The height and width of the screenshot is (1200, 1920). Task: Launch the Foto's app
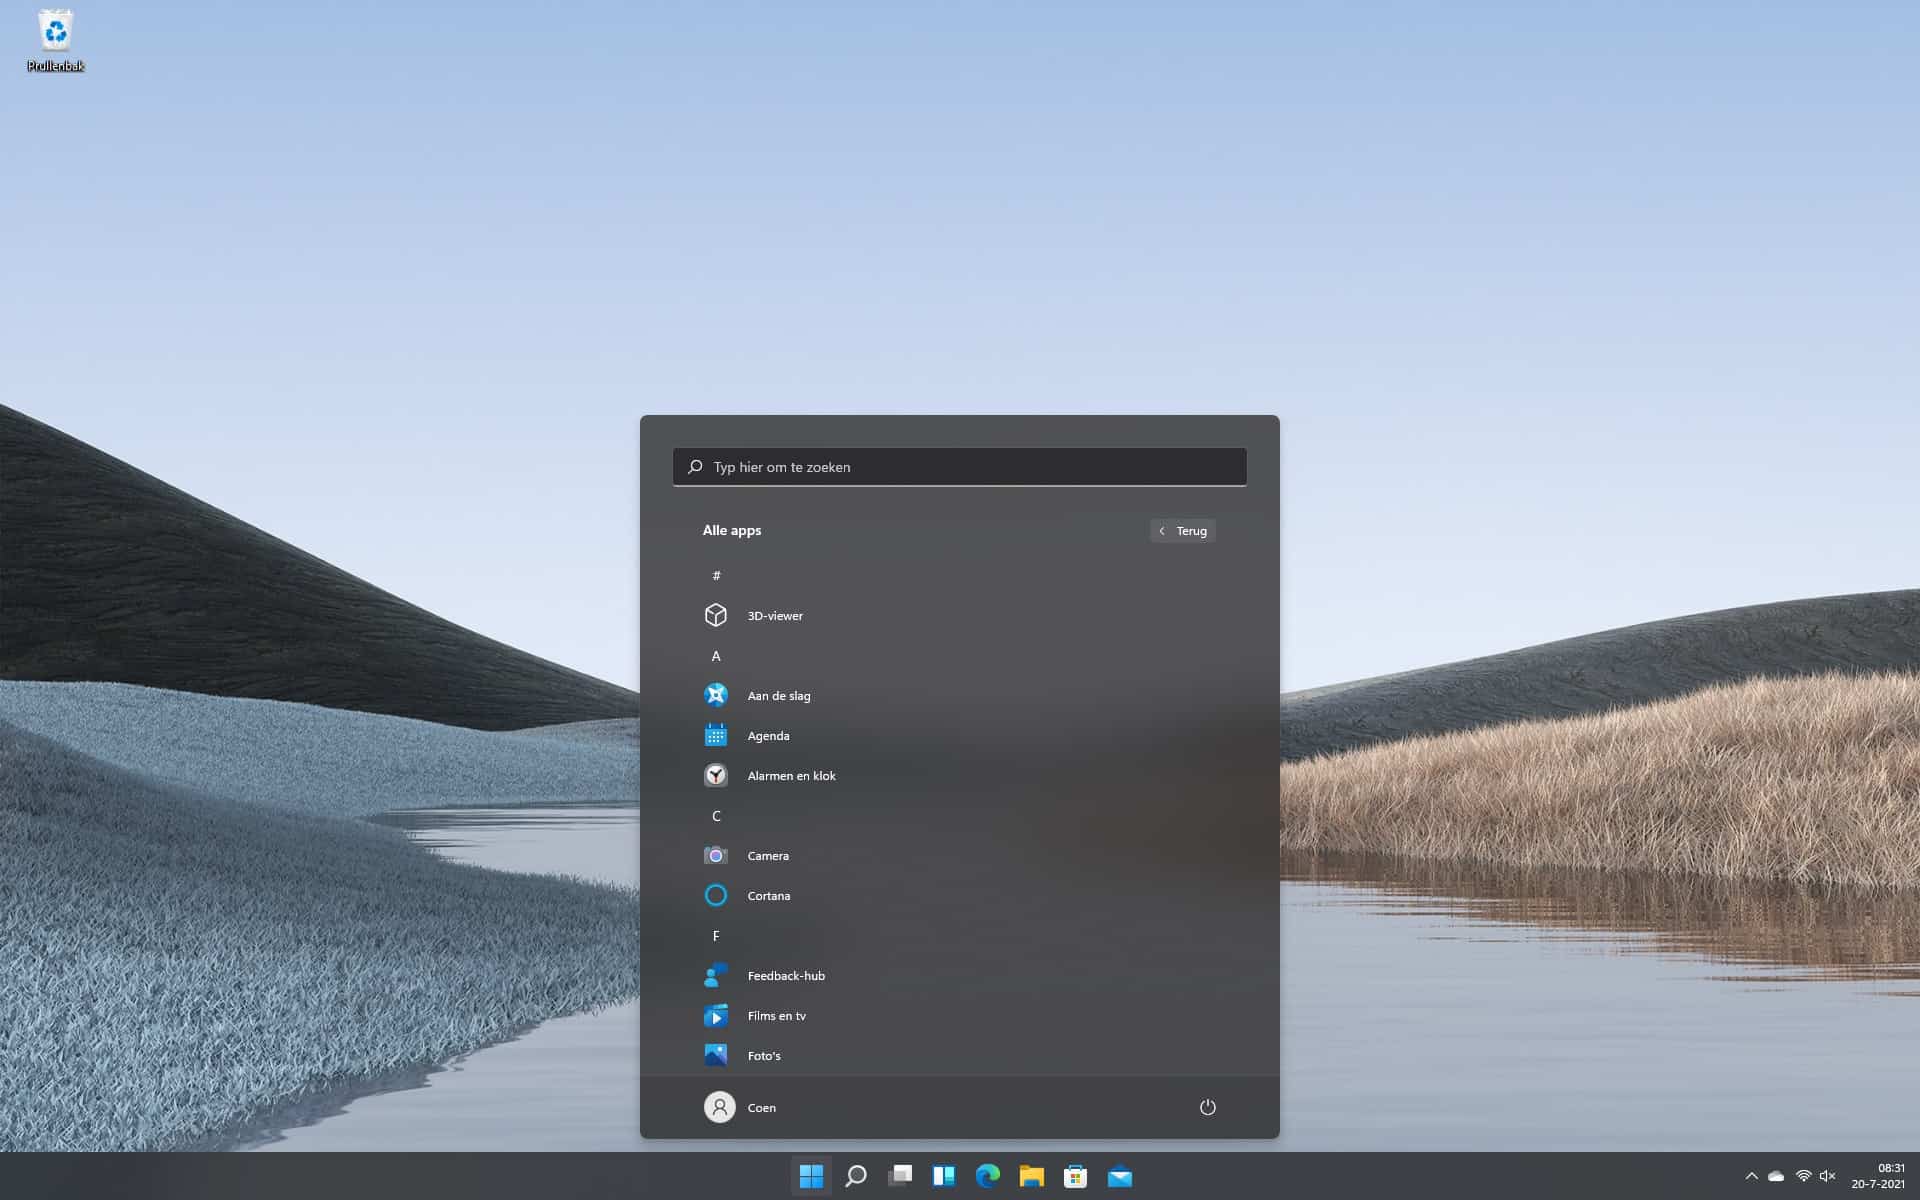point(763,1055)
